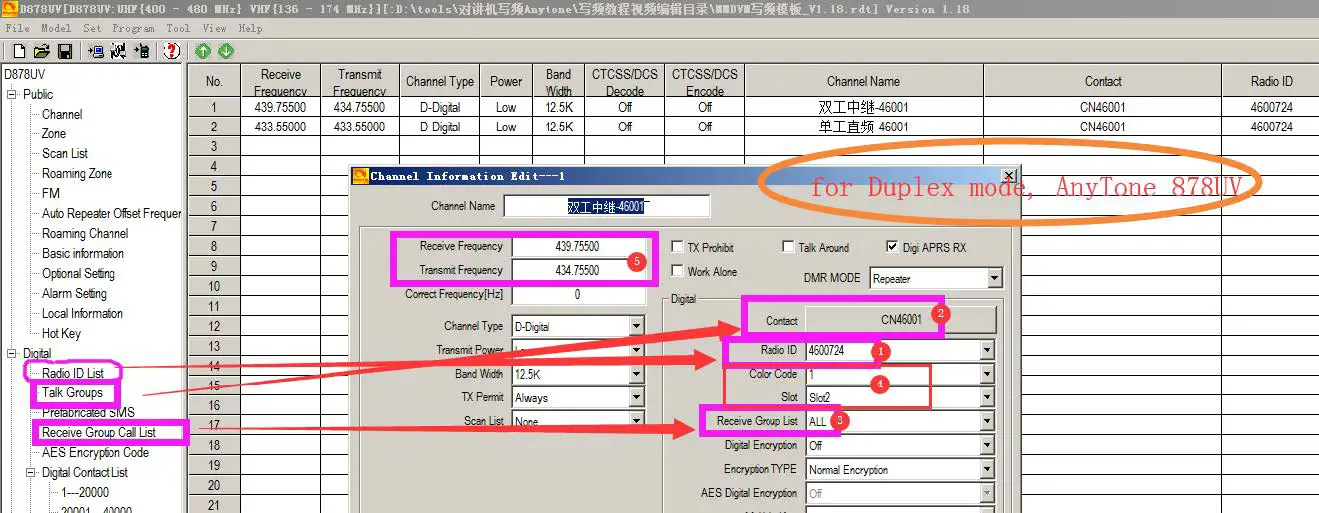The height and width of the screenshot is (513, 1319).
Task: Click the Receive Frequency input field
Action: coord(579,246)
